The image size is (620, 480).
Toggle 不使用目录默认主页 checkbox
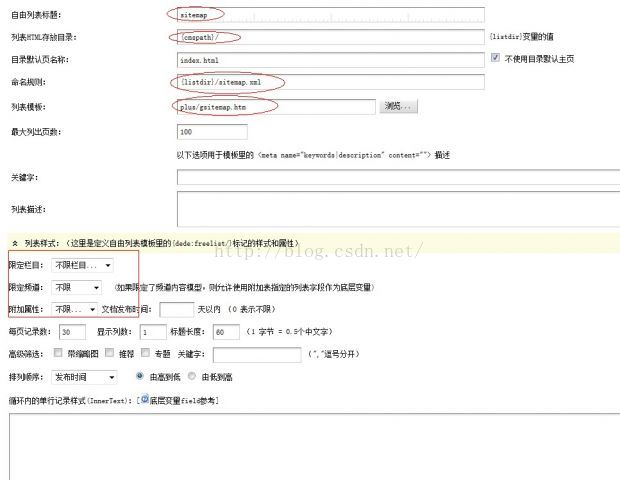coord(496,59)
